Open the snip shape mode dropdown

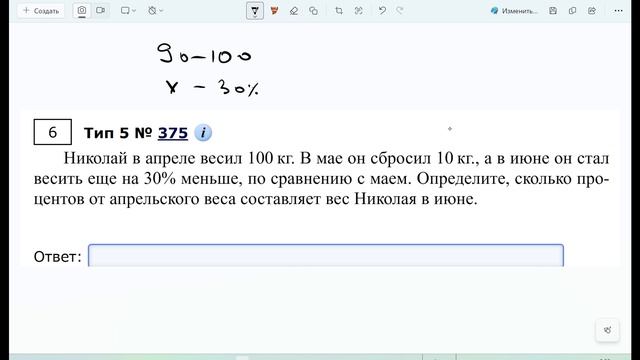pos(128,11)
